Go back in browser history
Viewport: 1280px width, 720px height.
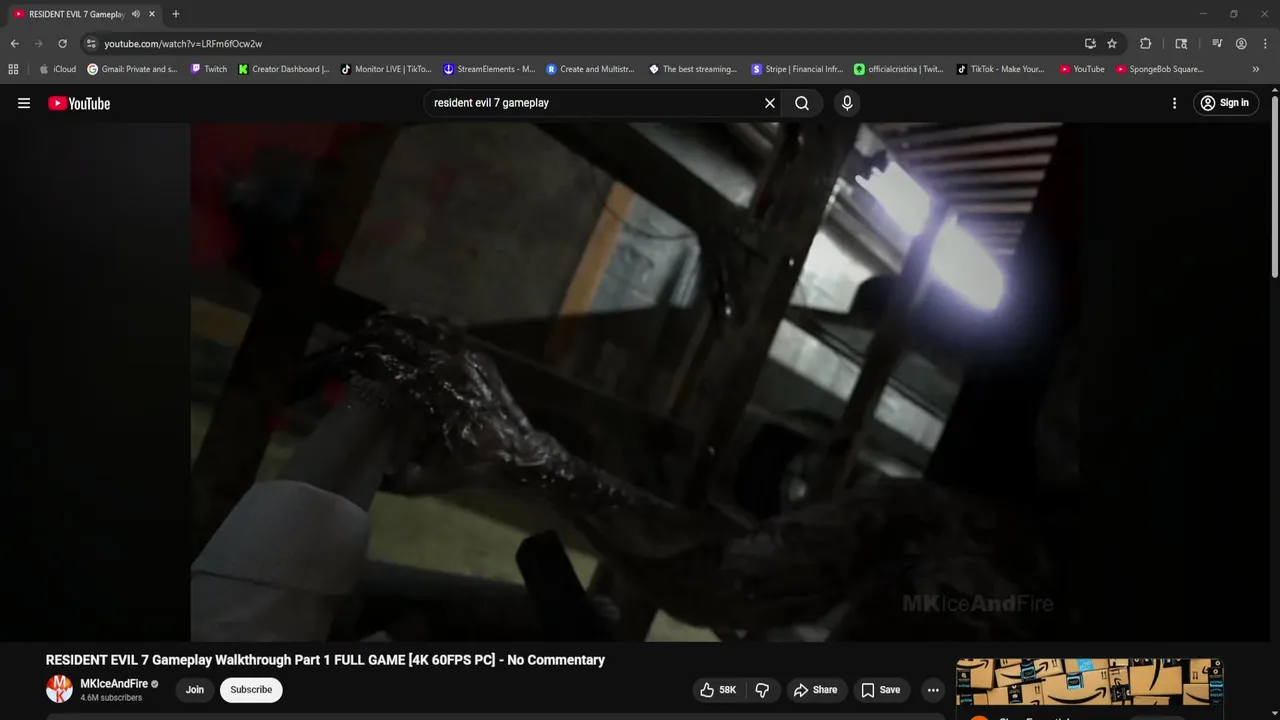[14, 44]
